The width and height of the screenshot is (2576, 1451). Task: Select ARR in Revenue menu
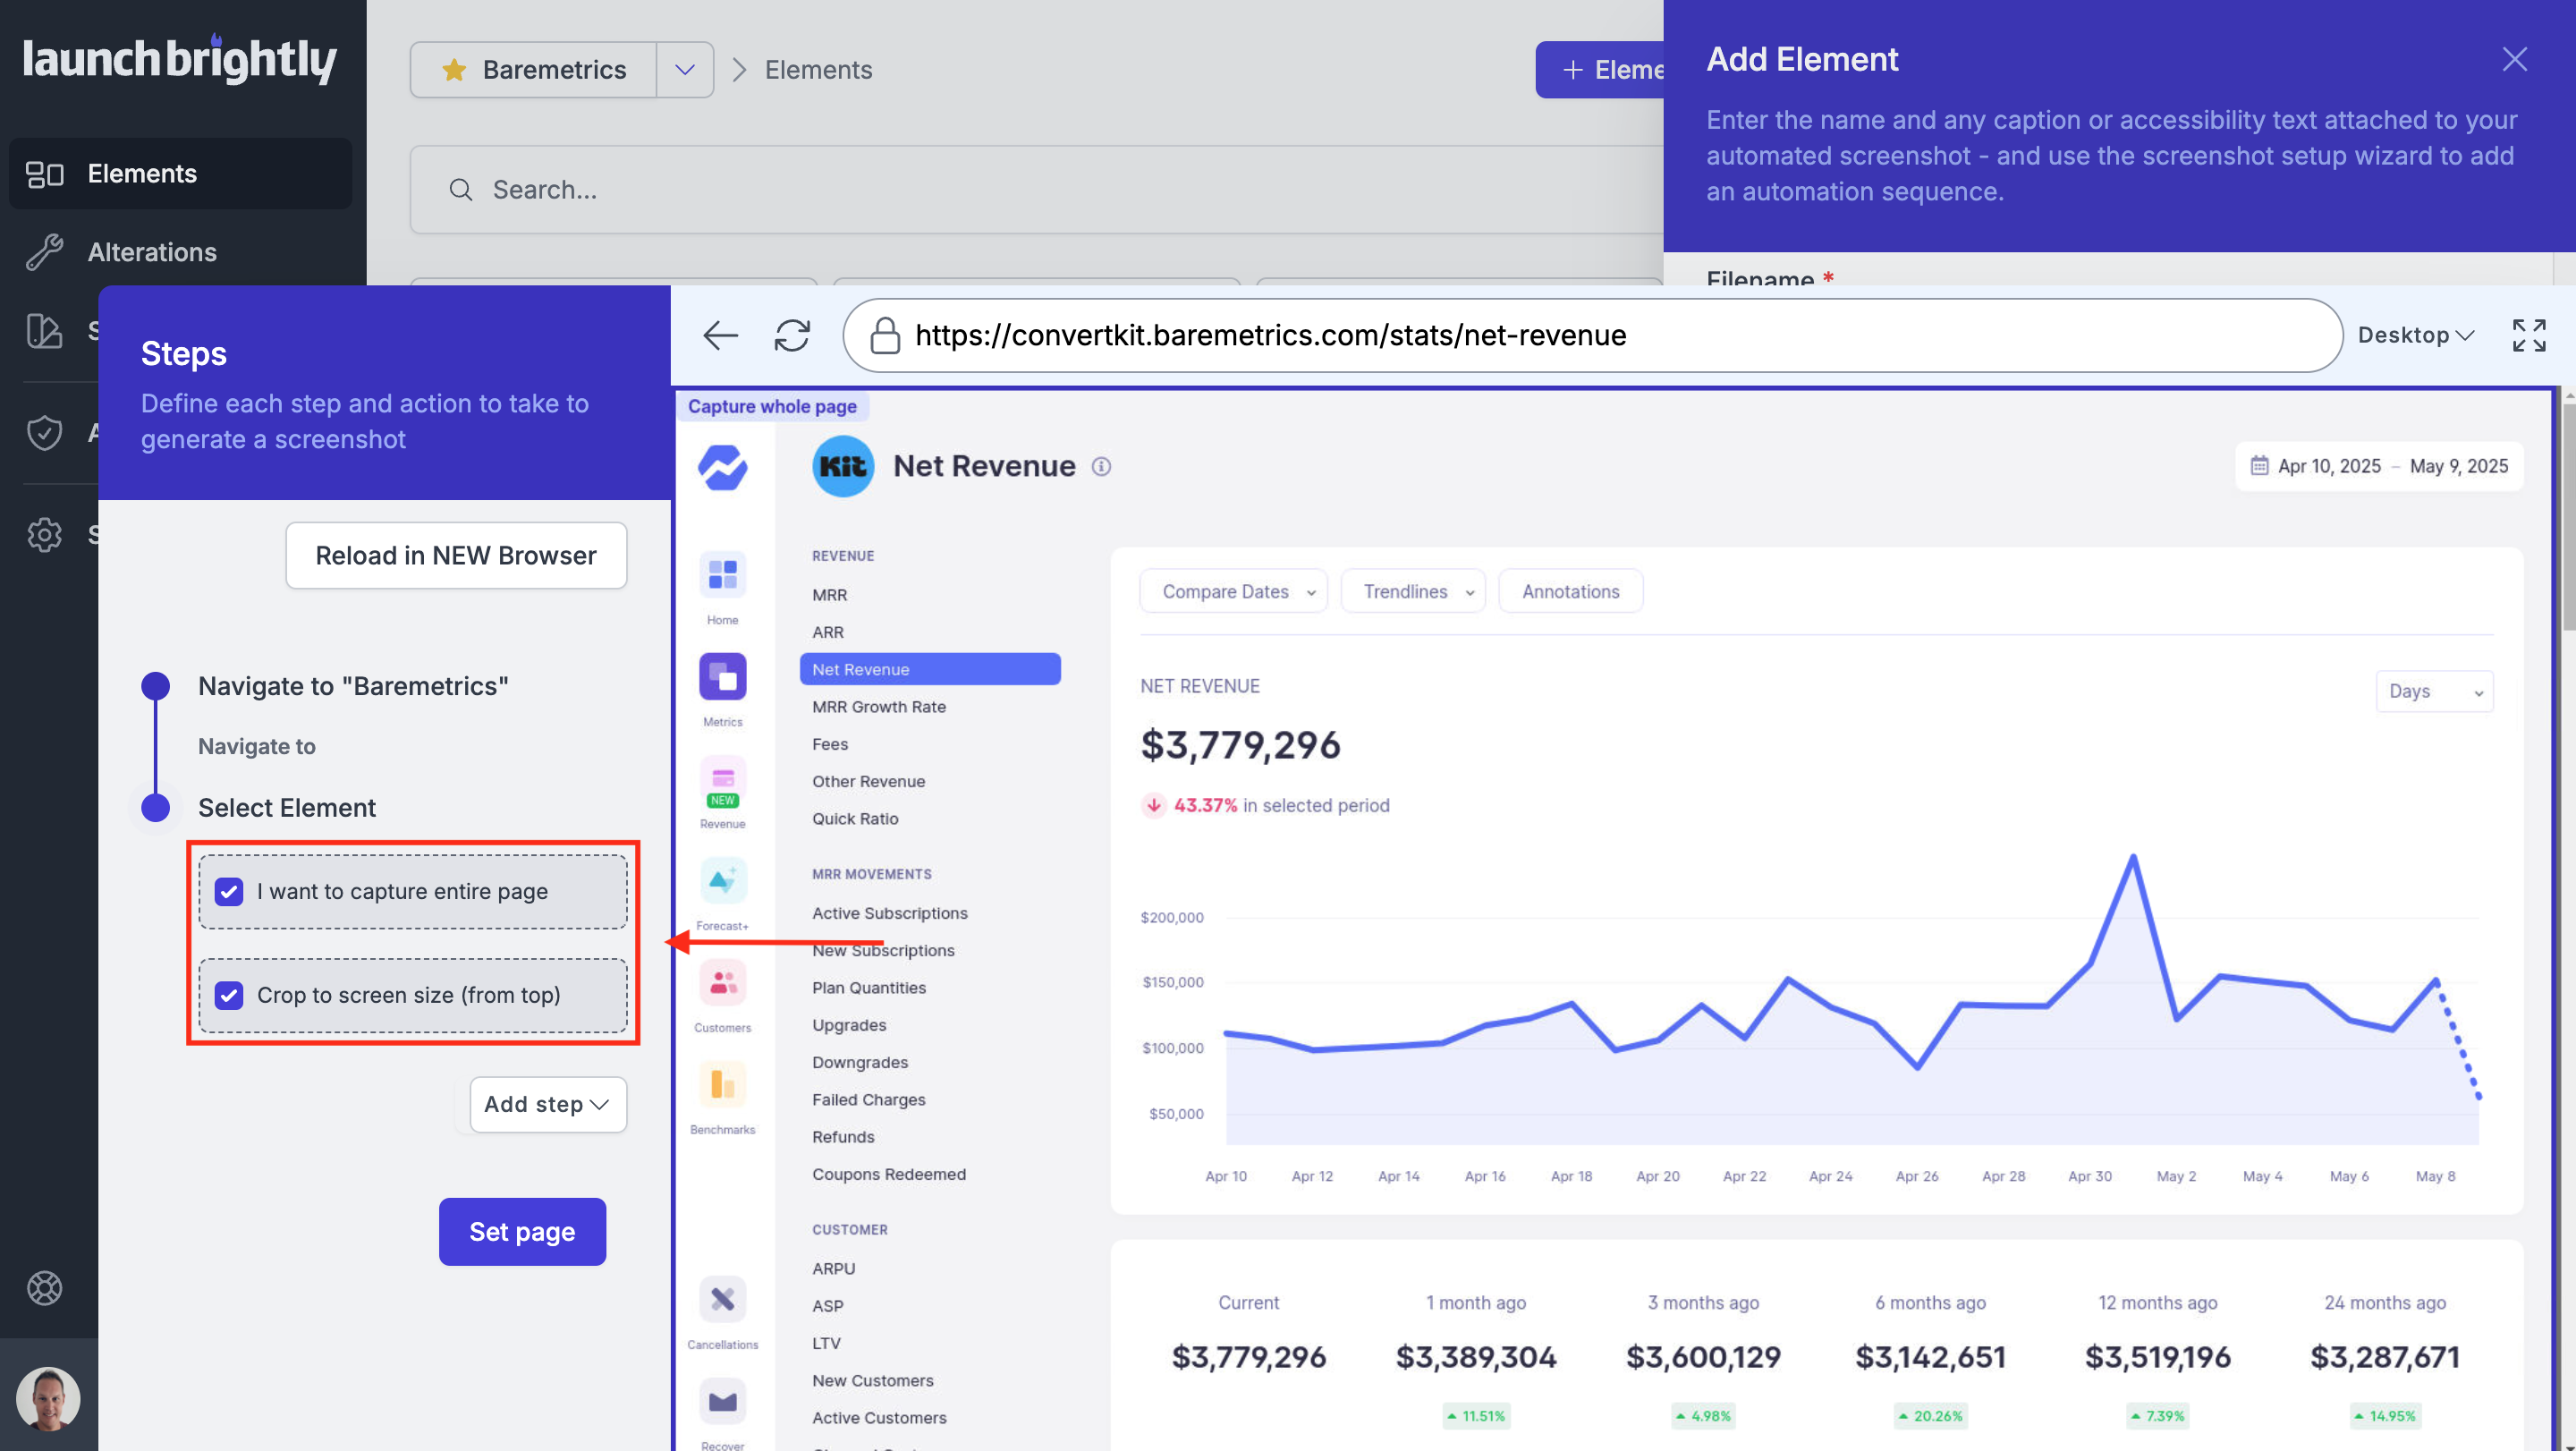pos(828,632)
